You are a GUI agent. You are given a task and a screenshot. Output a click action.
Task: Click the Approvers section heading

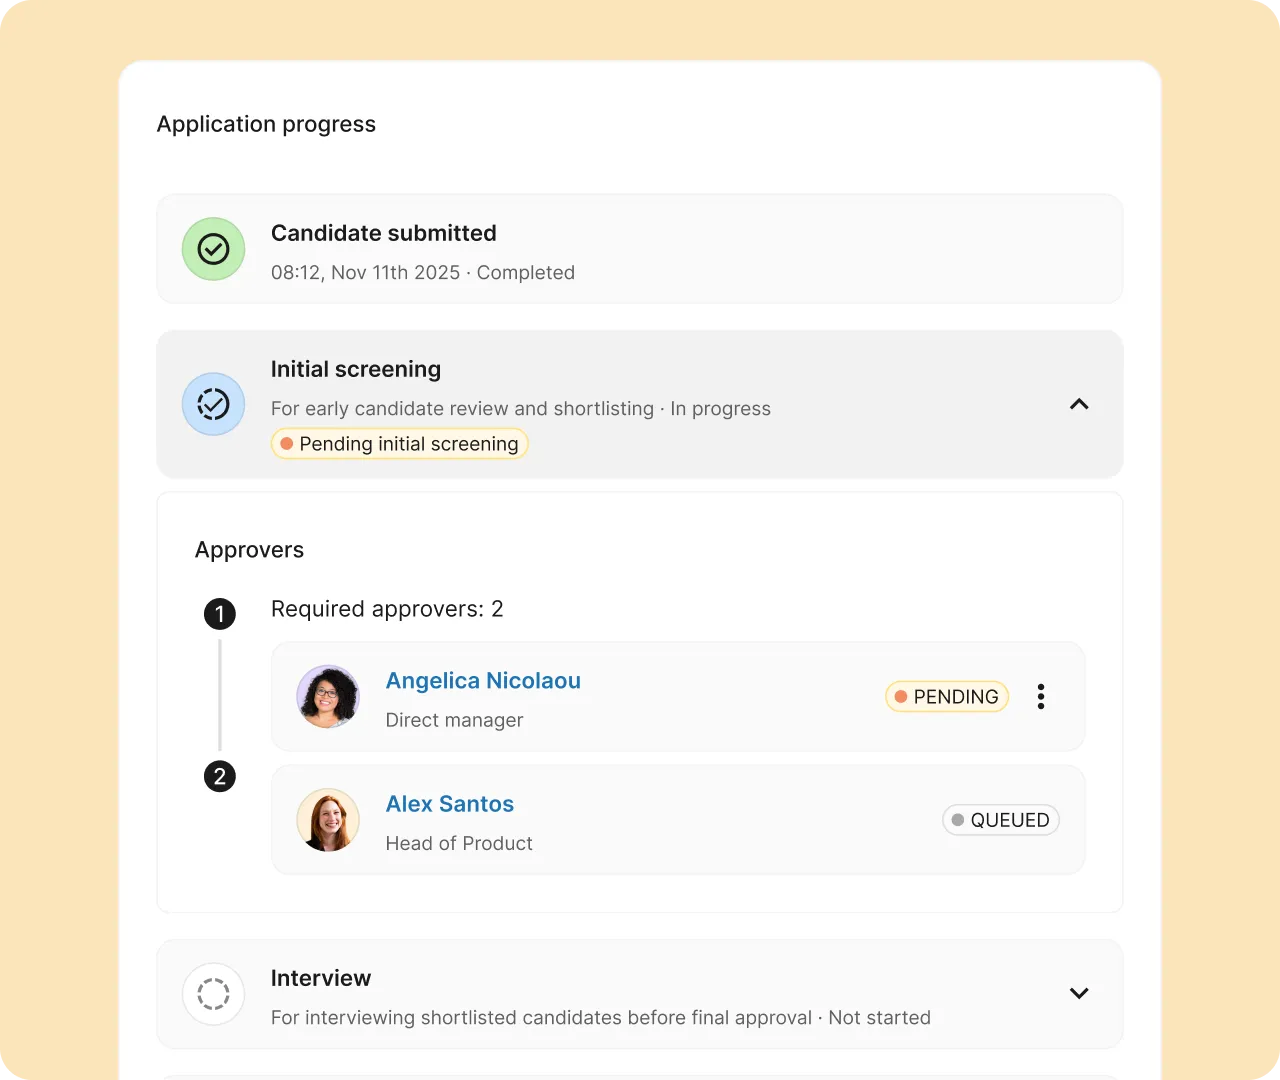[x=249, y=550]
